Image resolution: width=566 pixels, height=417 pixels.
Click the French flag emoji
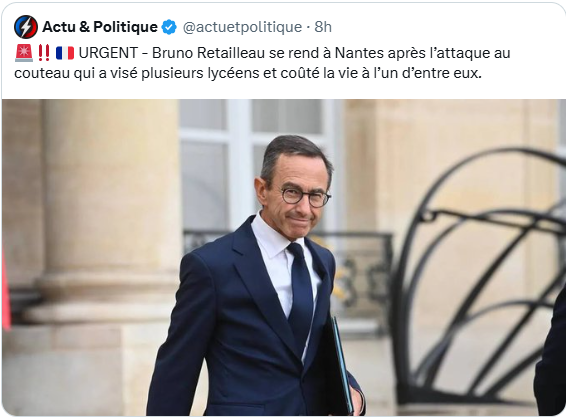tap(65, 53)
